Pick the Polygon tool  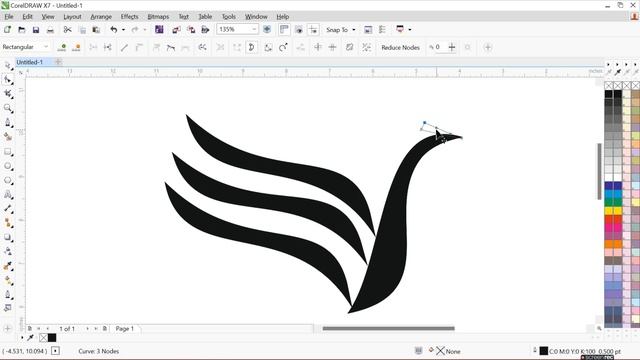click(x=8, y=180)
